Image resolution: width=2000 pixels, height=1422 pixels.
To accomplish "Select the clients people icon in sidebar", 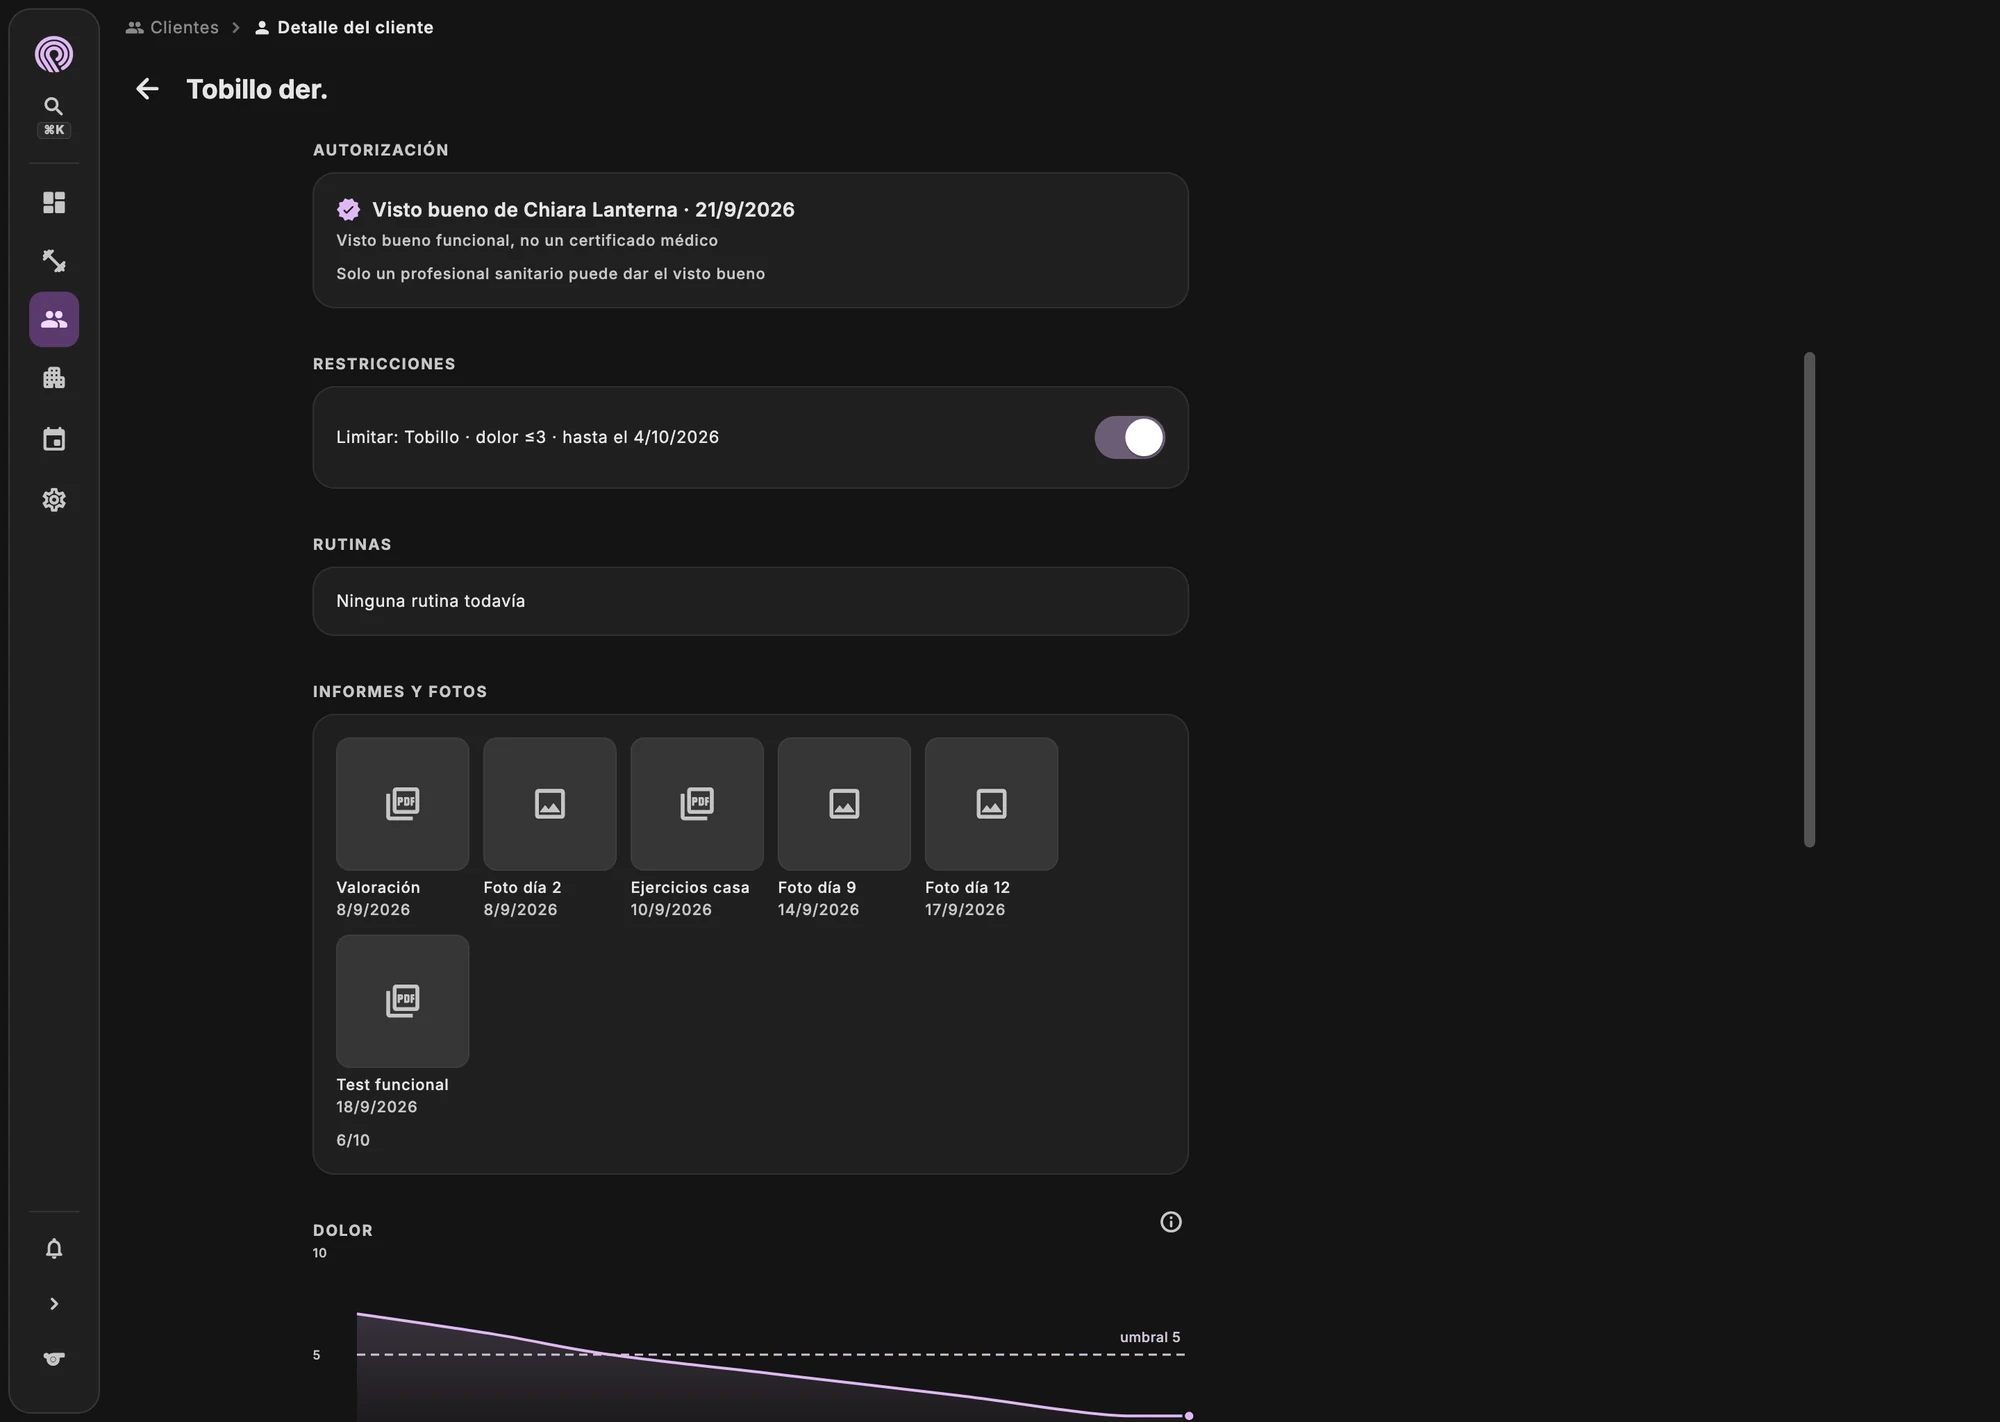I will [54, 319].
